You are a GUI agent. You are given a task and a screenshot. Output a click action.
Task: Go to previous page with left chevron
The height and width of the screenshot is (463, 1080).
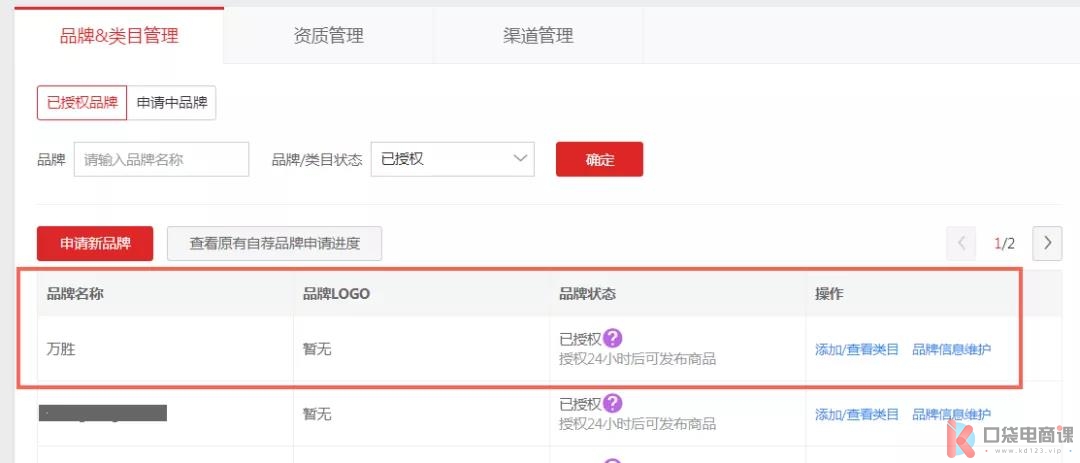pos(962,243)
